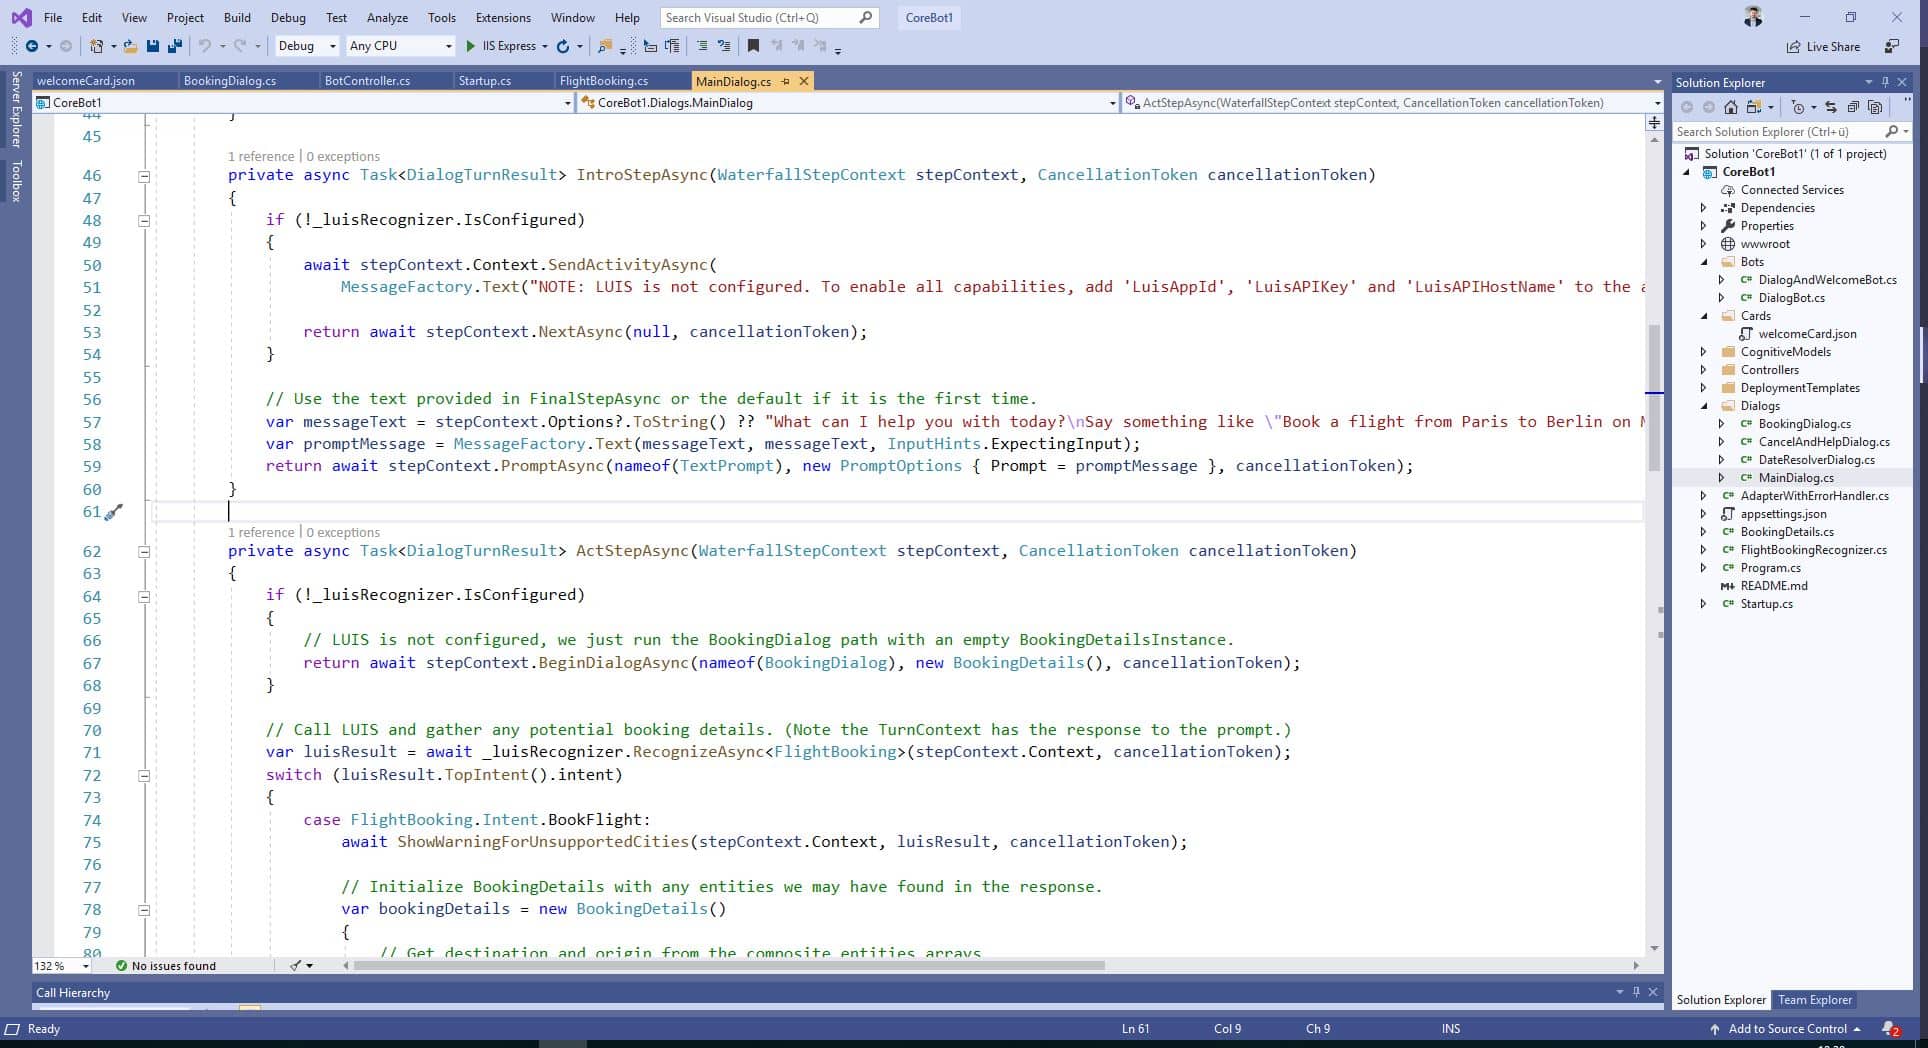Expand the Dependencies node in Solution Explorer
Screen dimensions: 1928x1048
[1703, 208]
